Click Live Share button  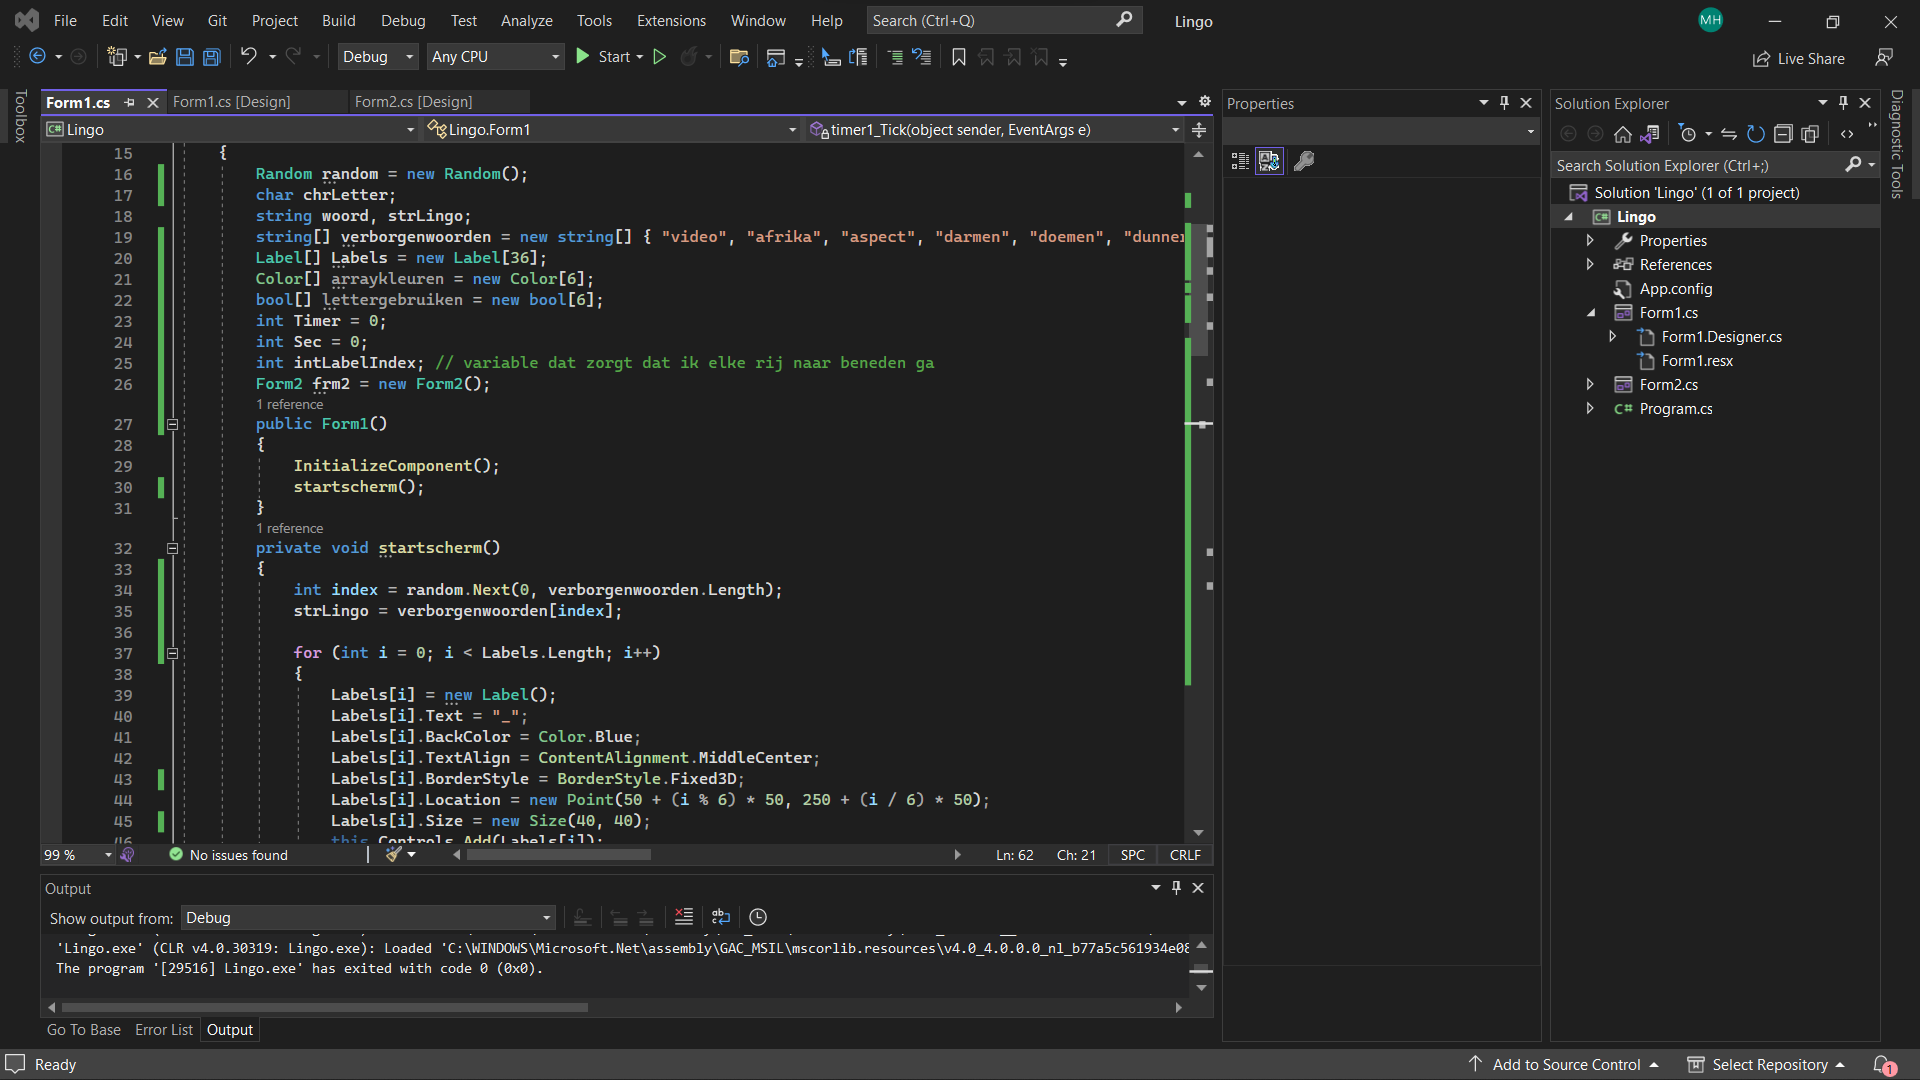(x=1798, y=58)
